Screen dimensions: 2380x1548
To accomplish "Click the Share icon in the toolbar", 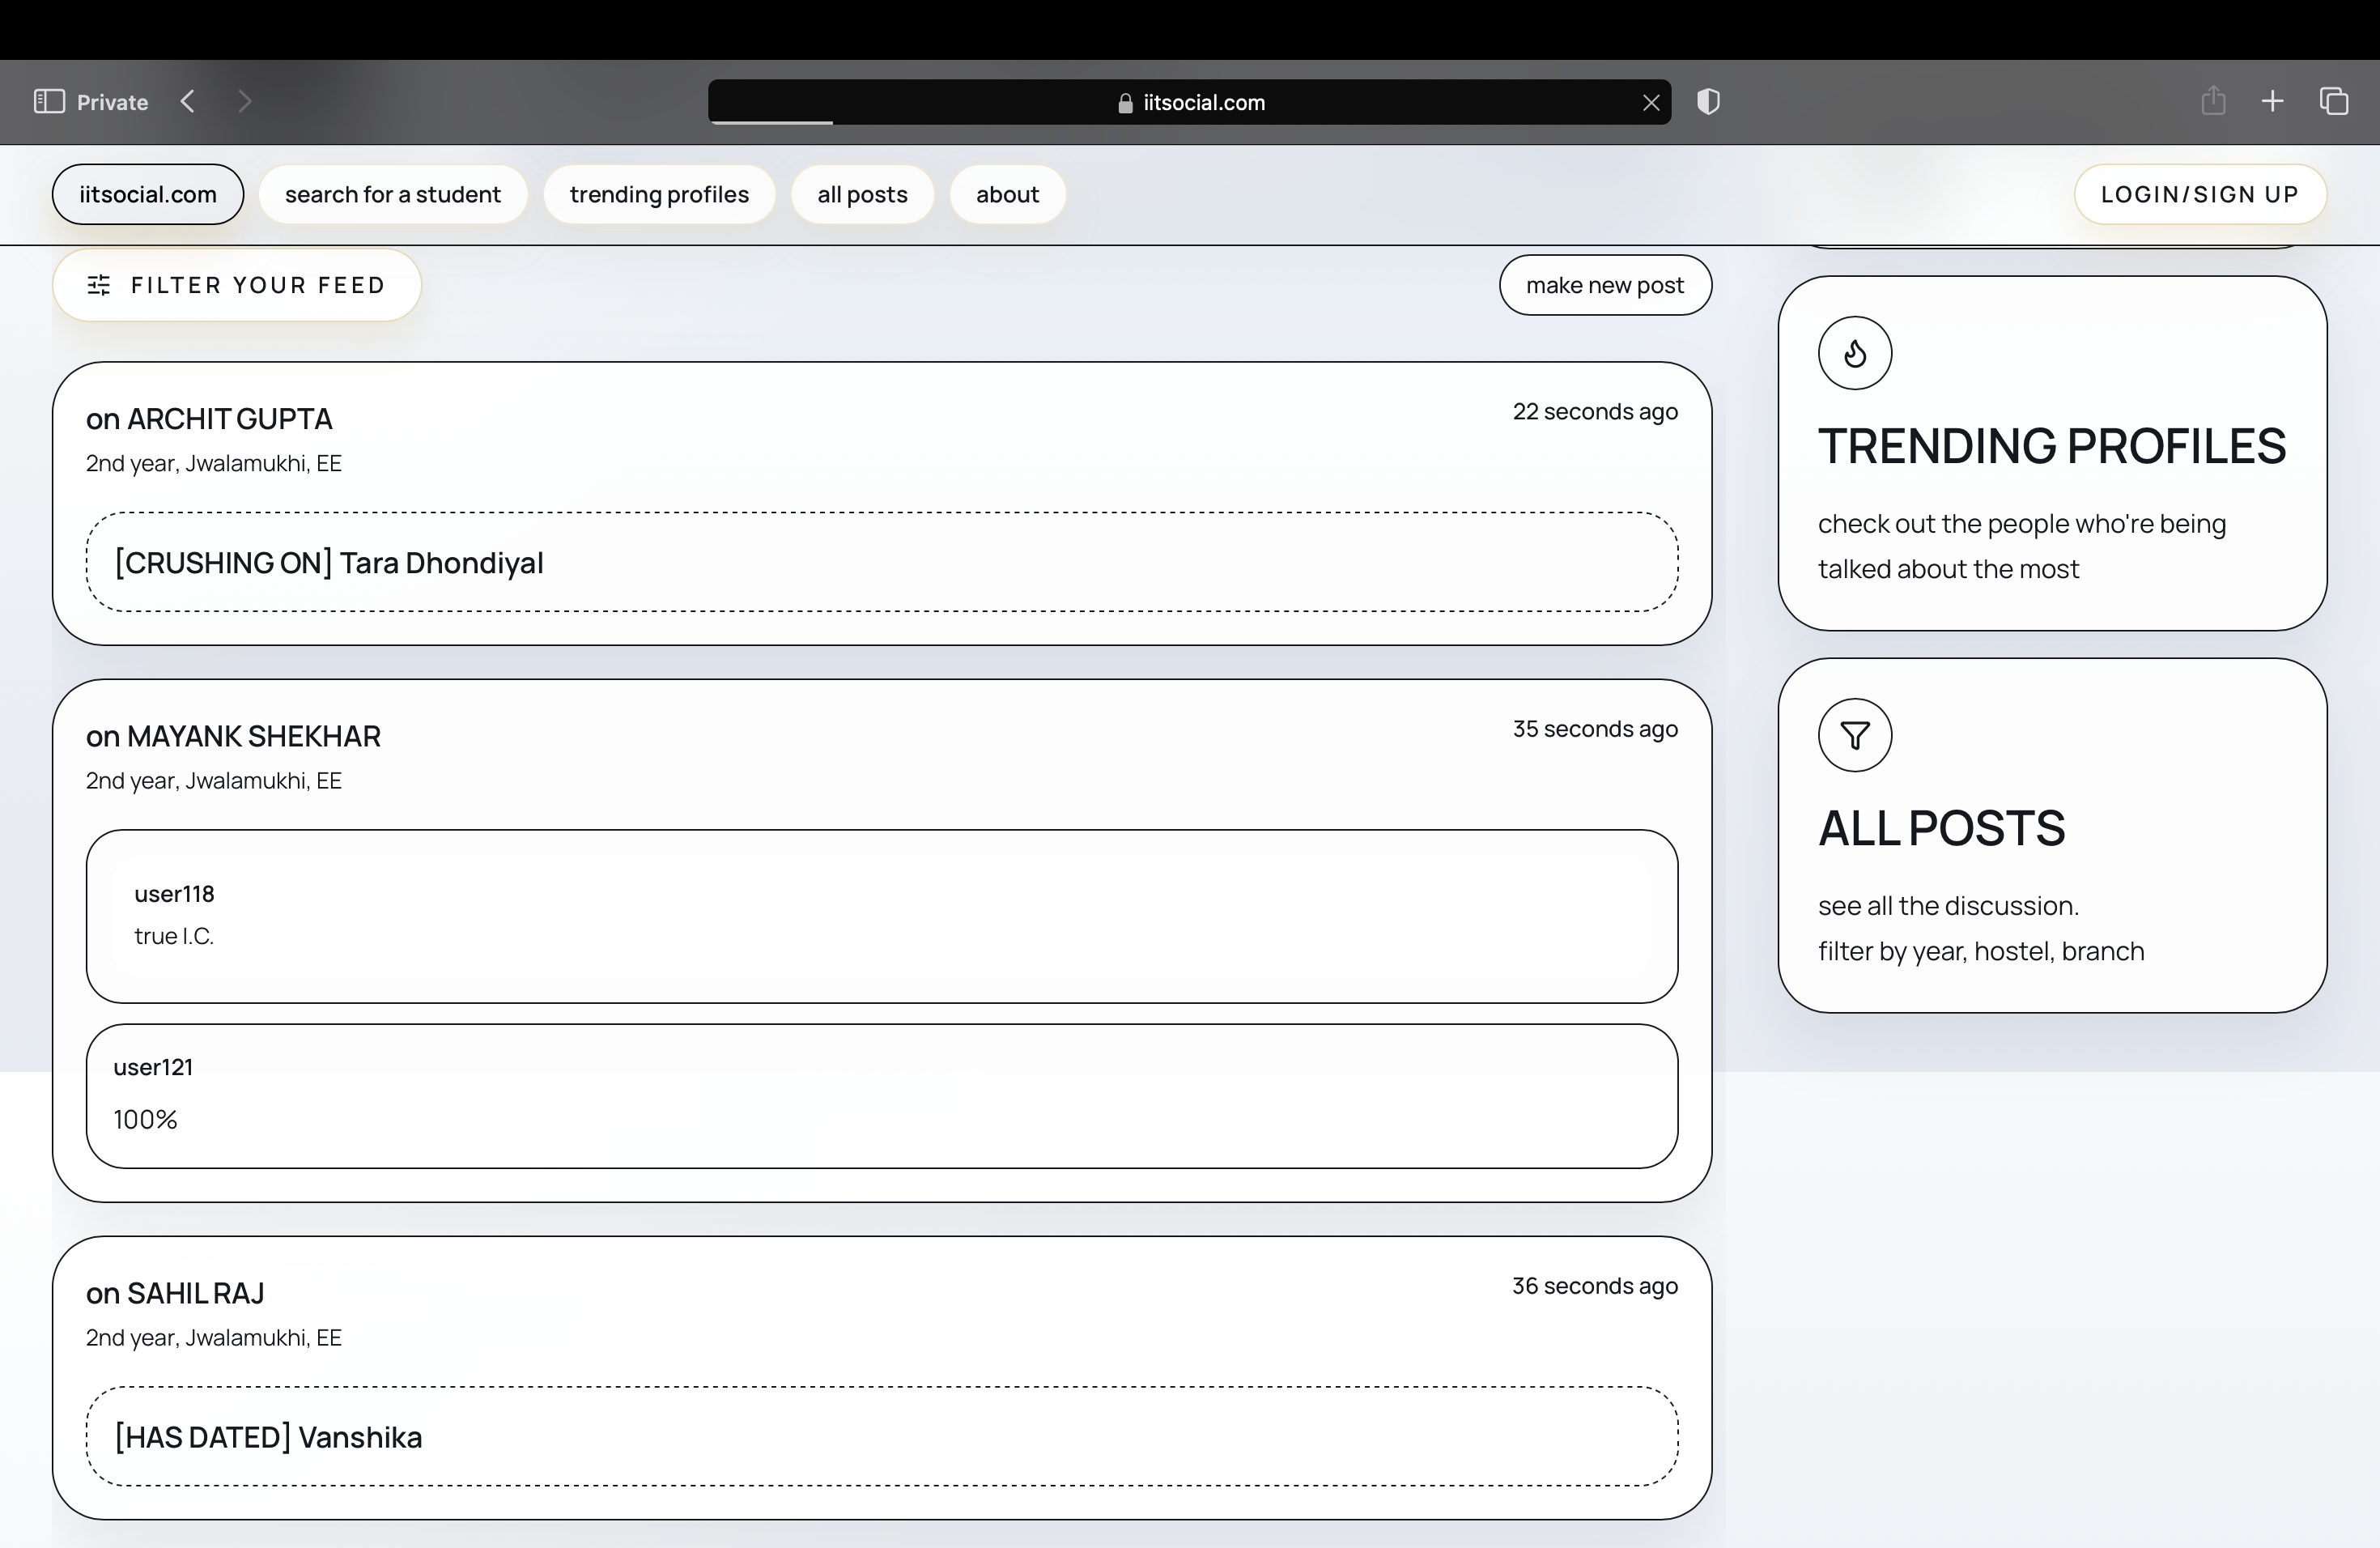I will click(x=2213, y=101).
